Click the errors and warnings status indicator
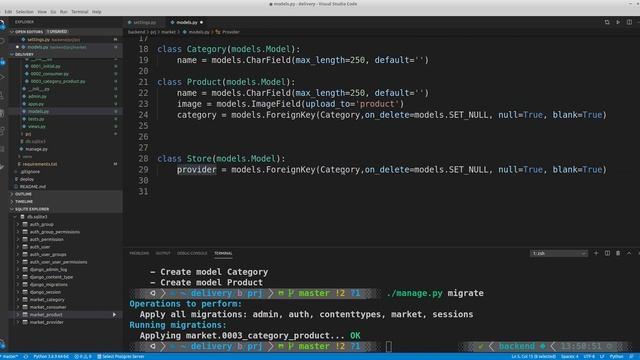The height and width of the screenshot is (360, 640). (x=83, y=357)
